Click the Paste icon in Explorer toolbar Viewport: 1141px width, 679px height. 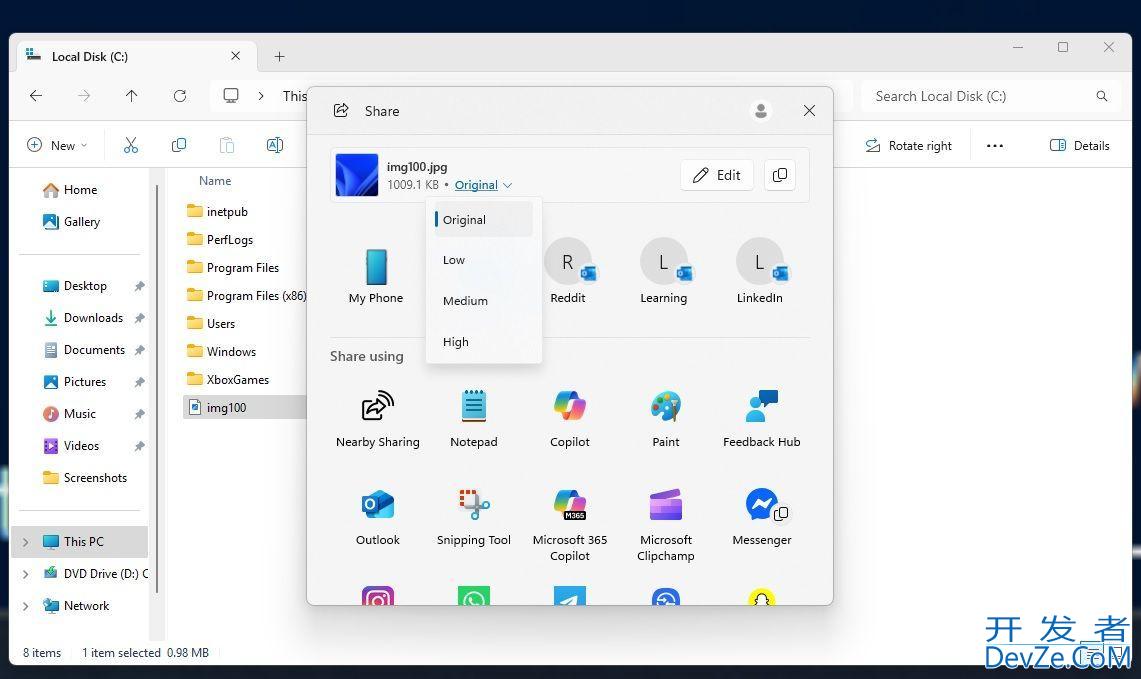pos(227,146)
